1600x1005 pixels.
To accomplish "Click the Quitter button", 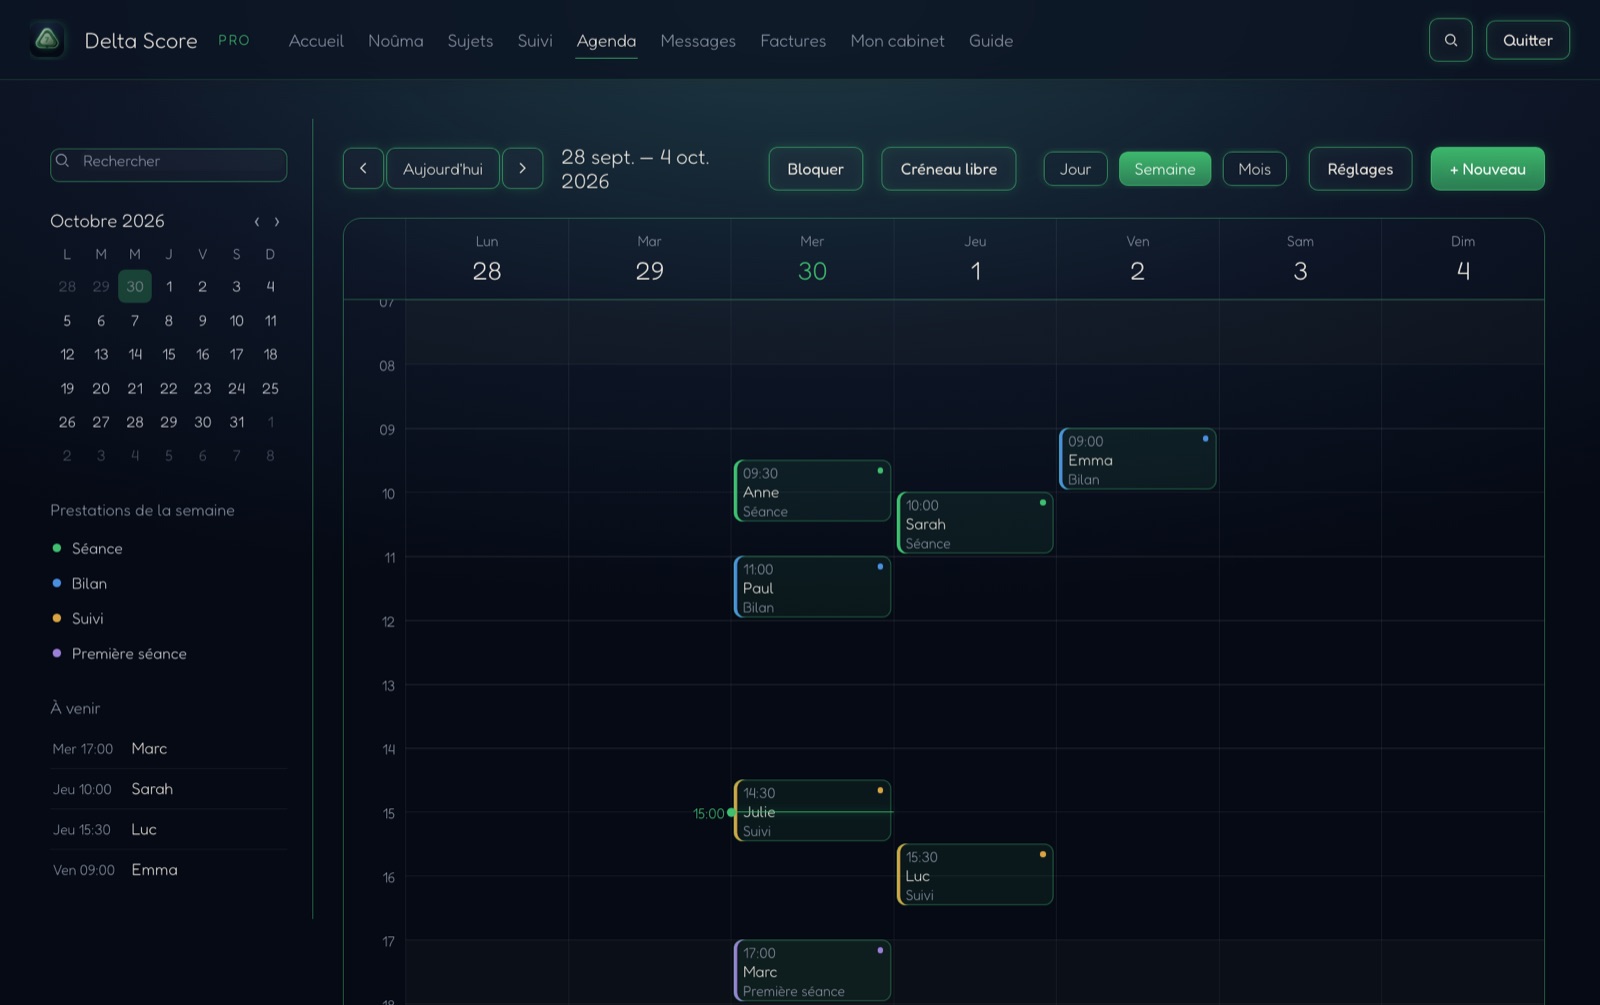I will point(1527,40).
